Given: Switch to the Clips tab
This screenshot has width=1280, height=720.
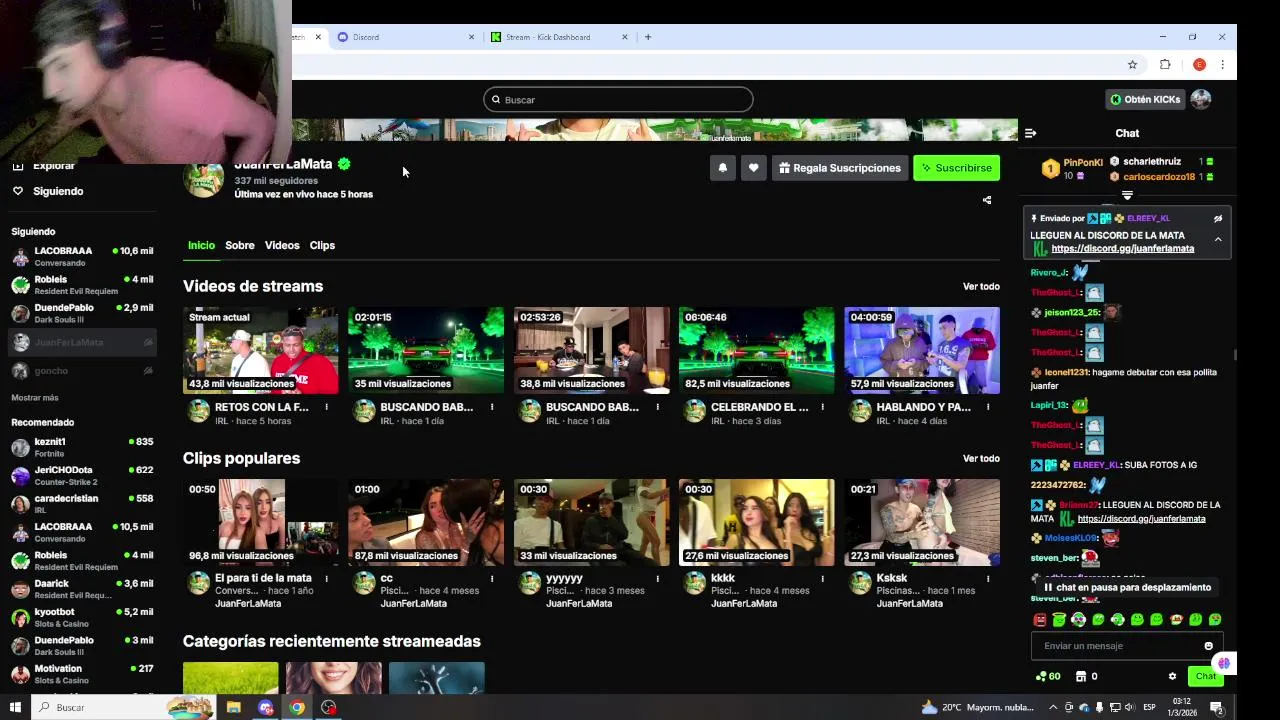Looking at the screenshot, I should 322,245.
